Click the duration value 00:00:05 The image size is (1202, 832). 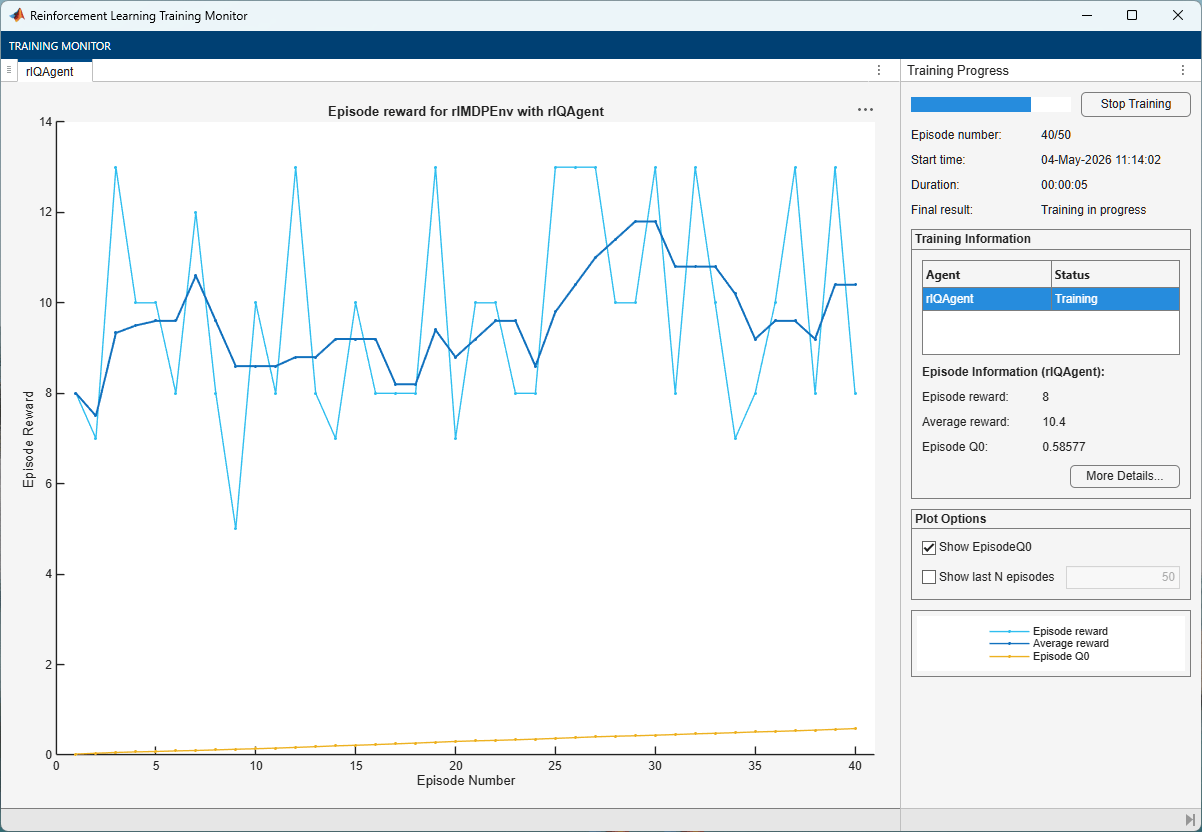1064,185
